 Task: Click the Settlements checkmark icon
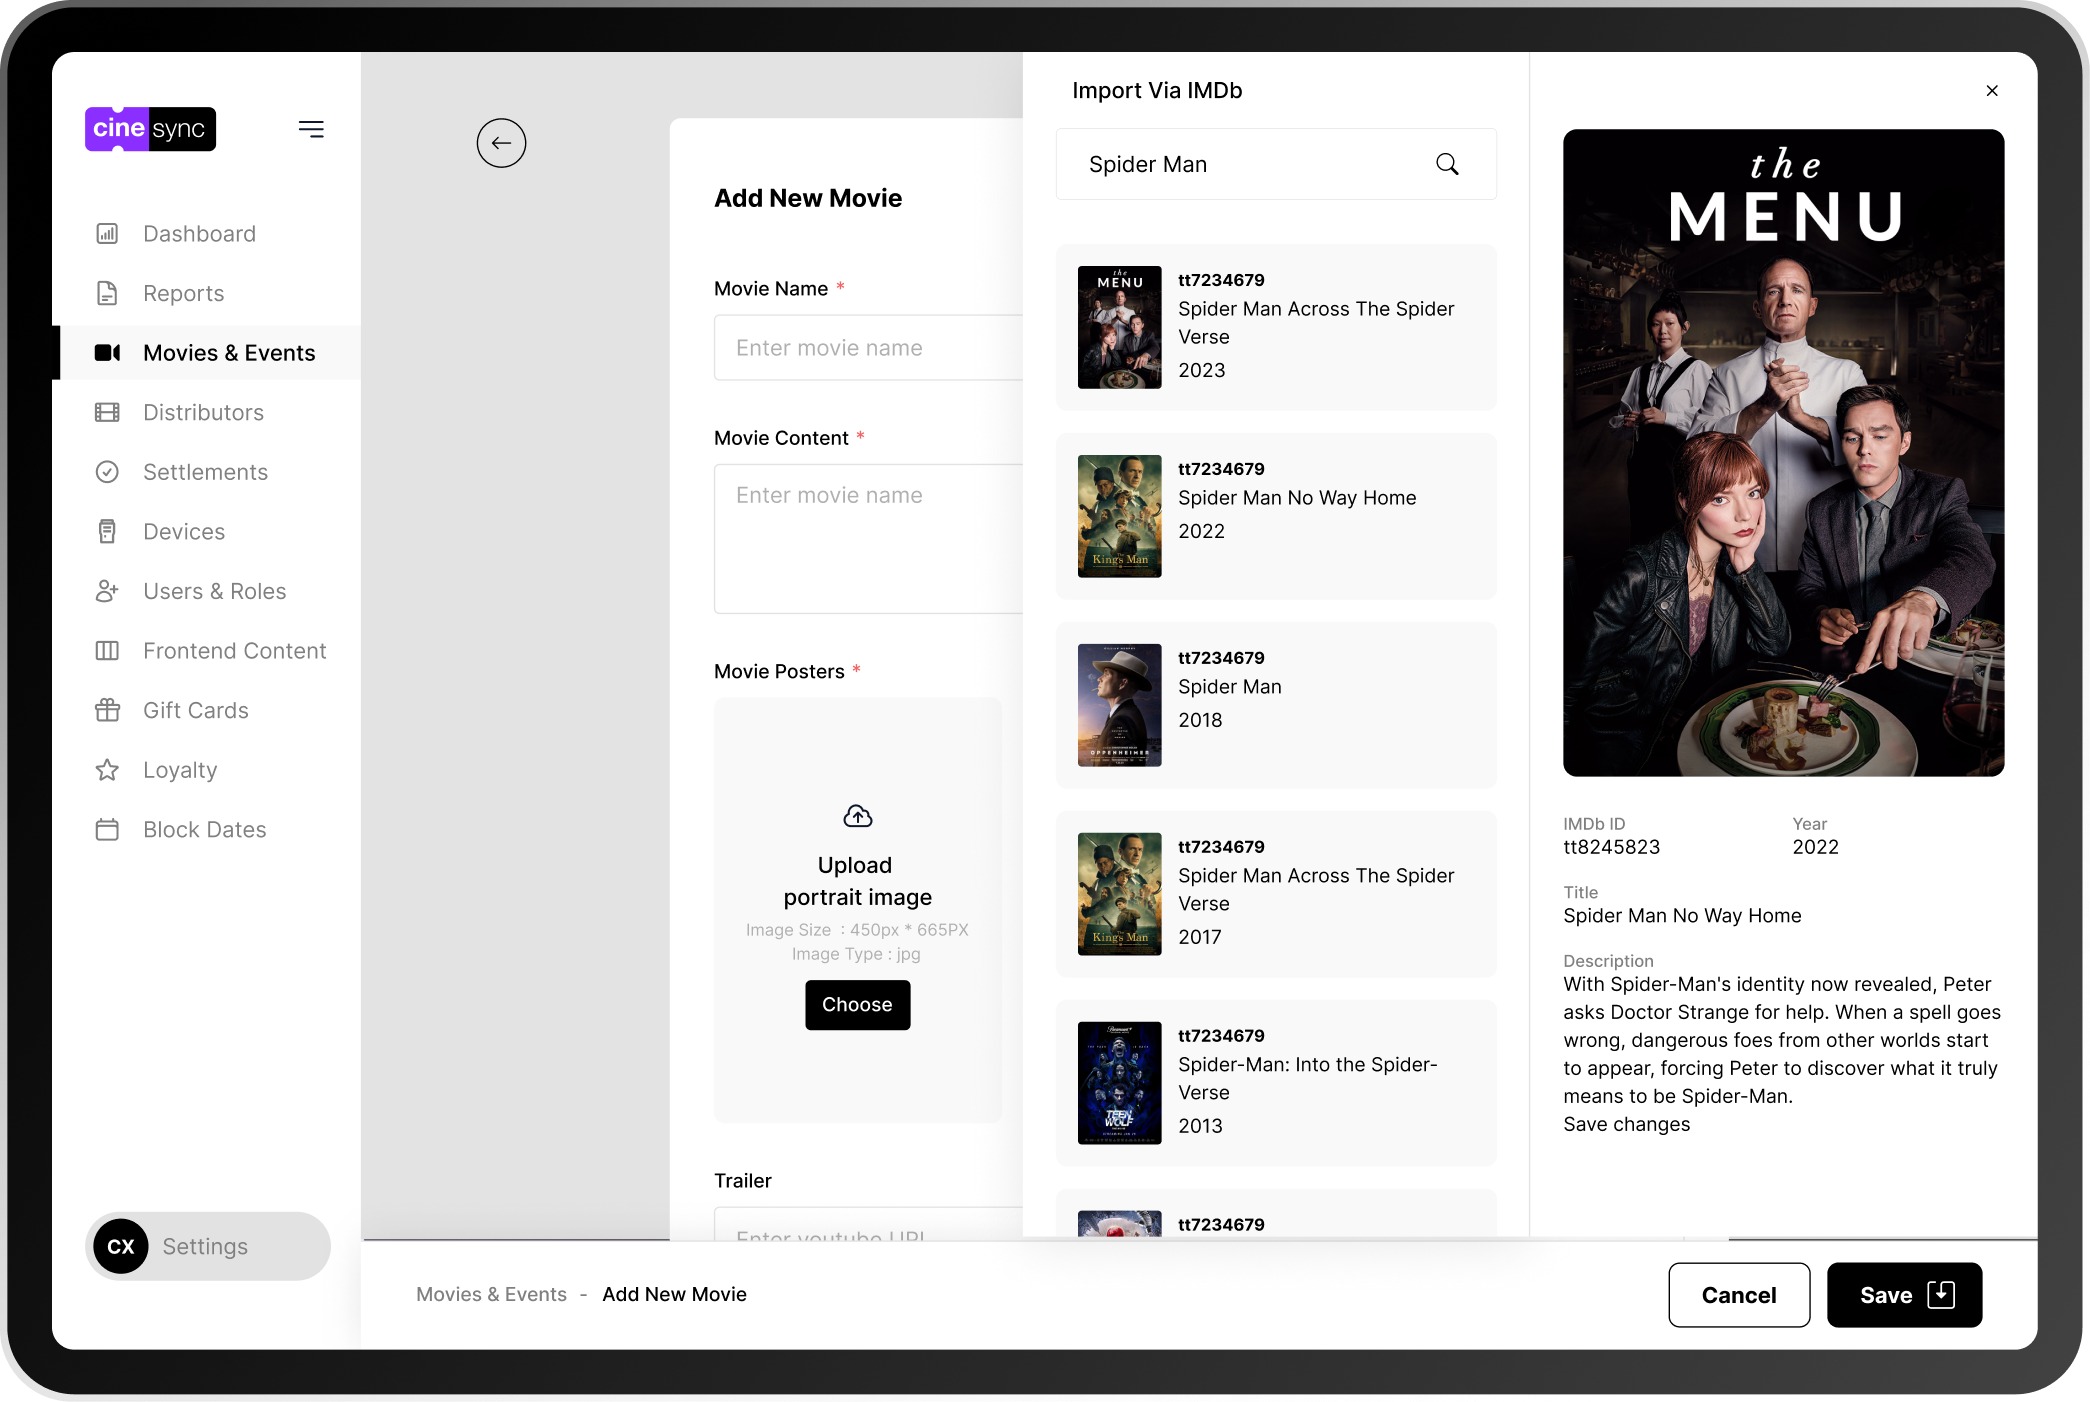(x=107, y=472)
